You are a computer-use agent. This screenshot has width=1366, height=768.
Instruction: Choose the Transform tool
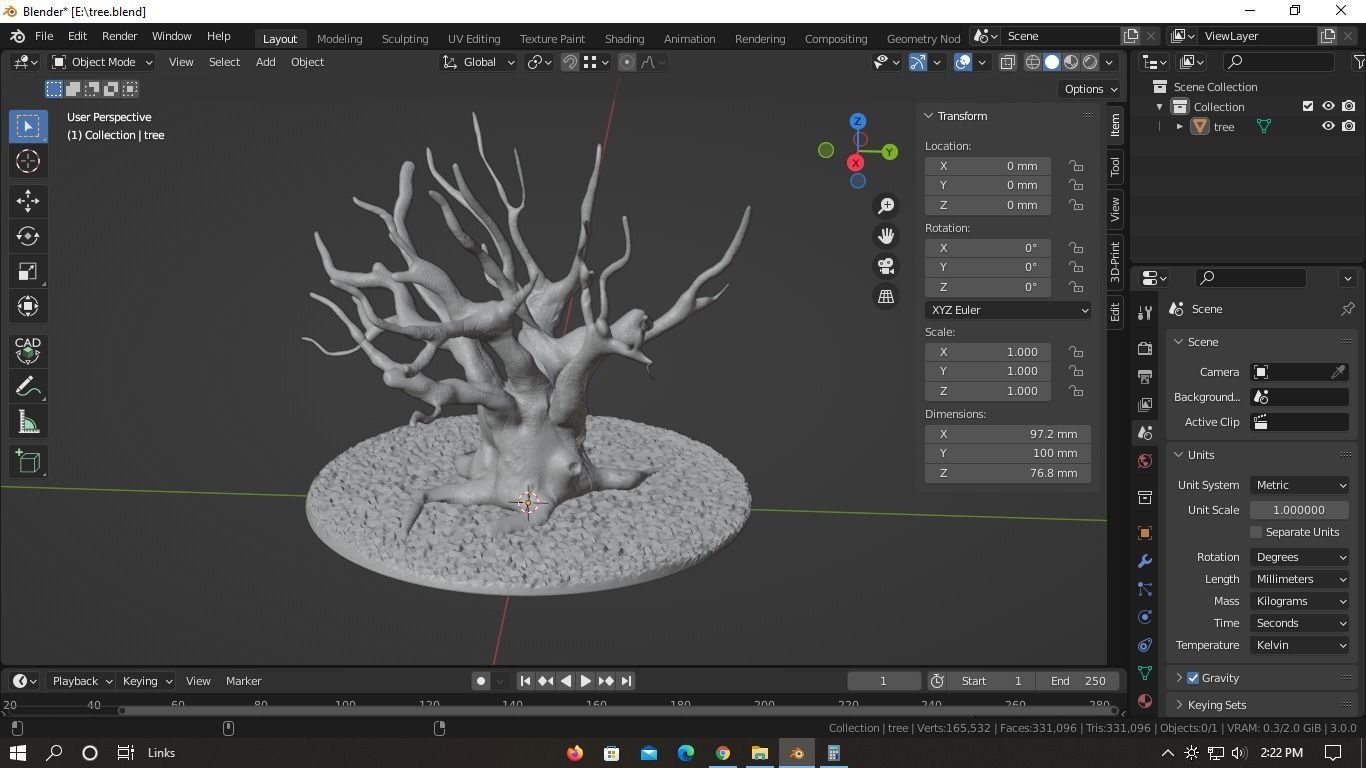click(x=28, y=307)
